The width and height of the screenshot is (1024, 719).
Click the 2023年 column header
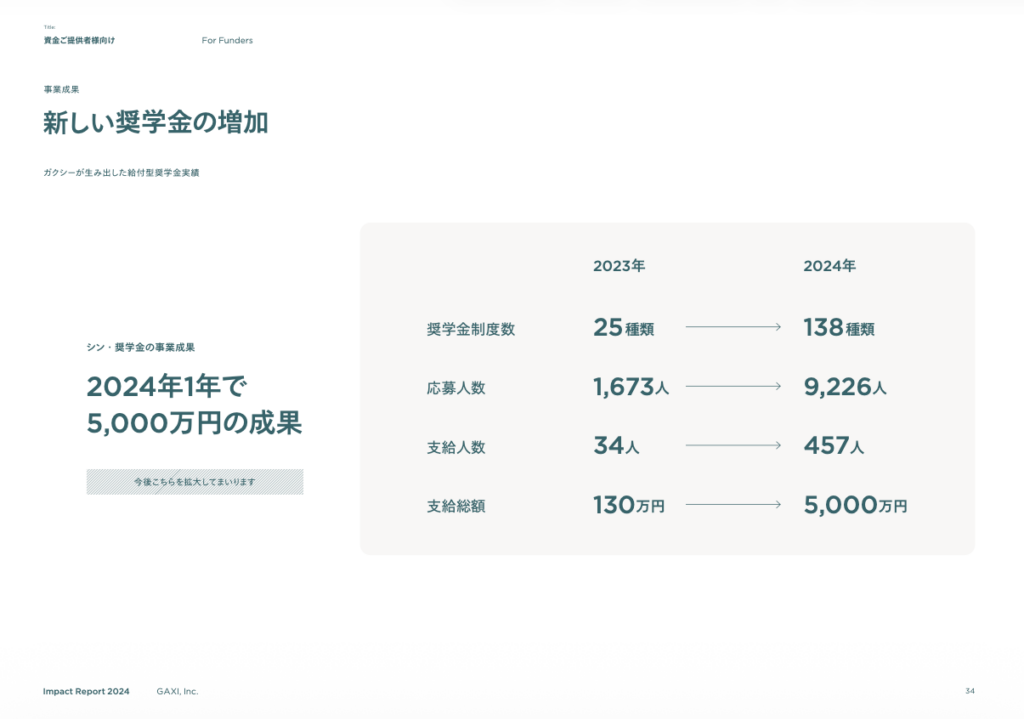tap(619, 266)
